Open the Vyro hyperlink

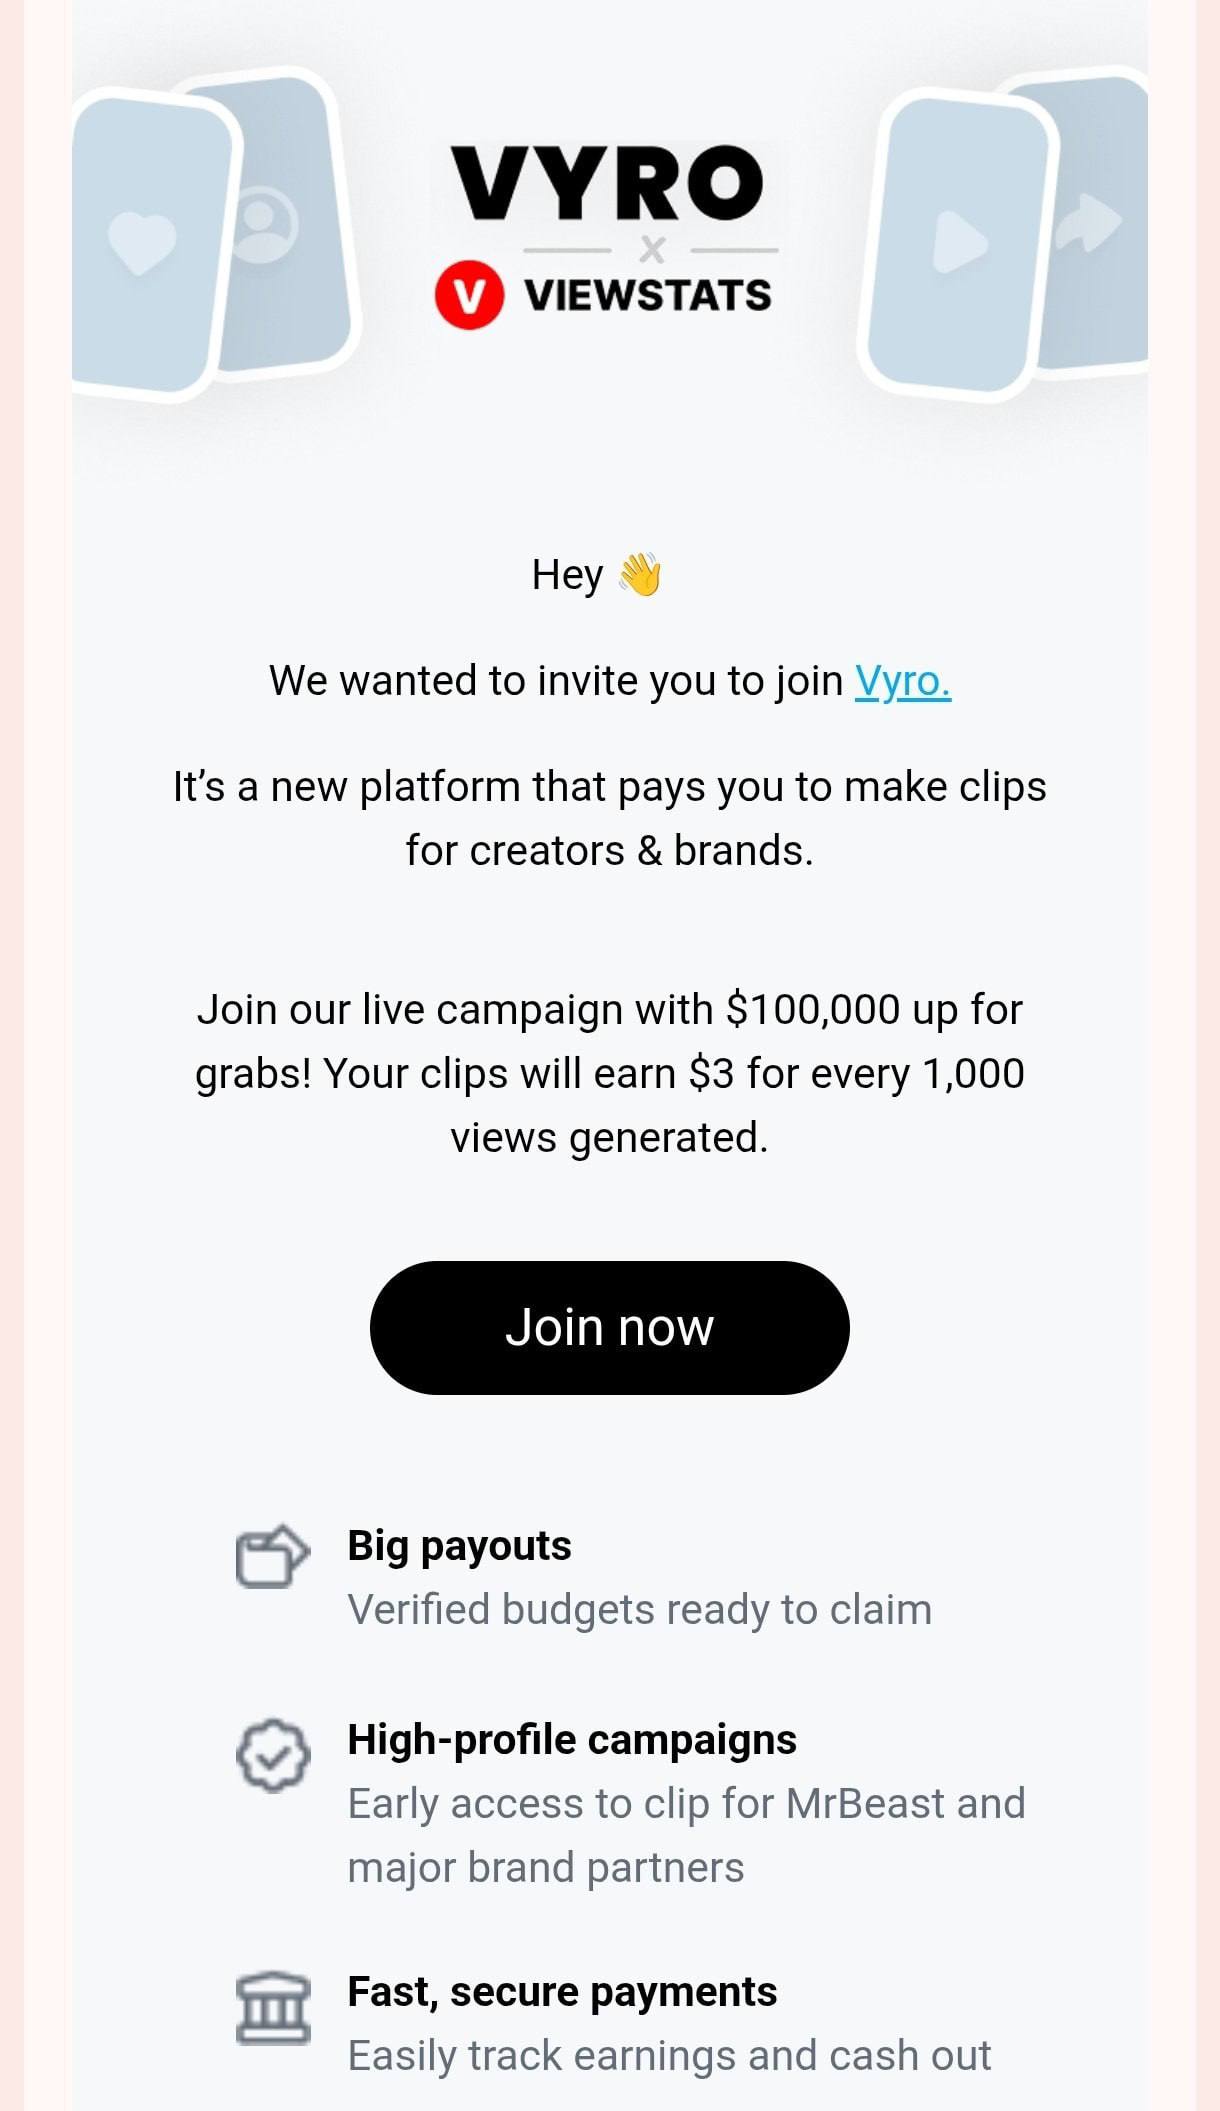pos(902,681)
